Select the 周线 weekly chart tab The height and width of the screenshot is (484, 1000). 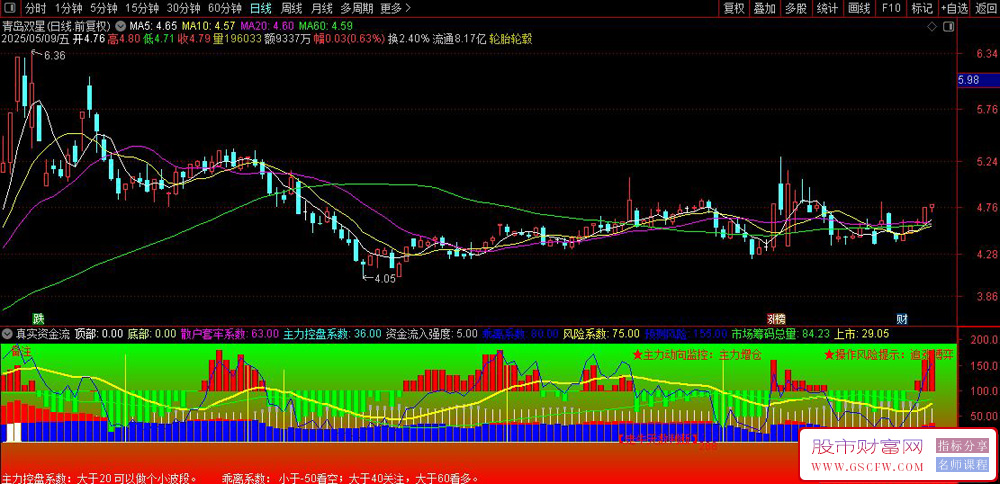coord(291,8)
